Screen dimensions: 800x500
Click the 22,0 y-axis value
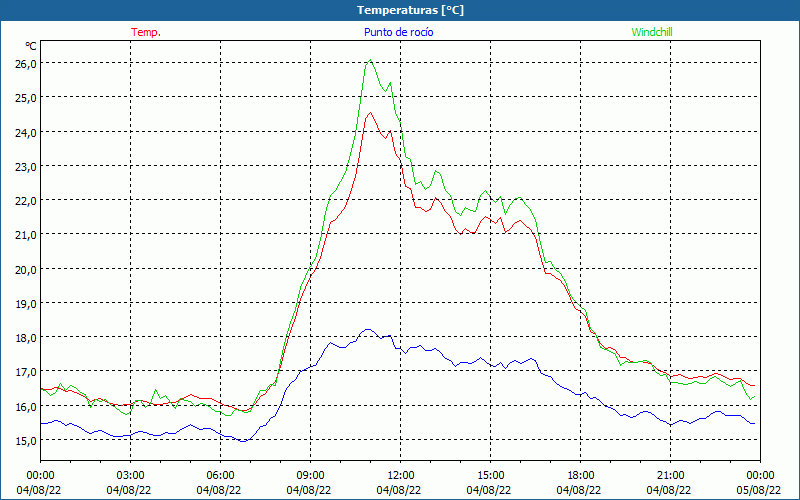[x=27, y=201]
